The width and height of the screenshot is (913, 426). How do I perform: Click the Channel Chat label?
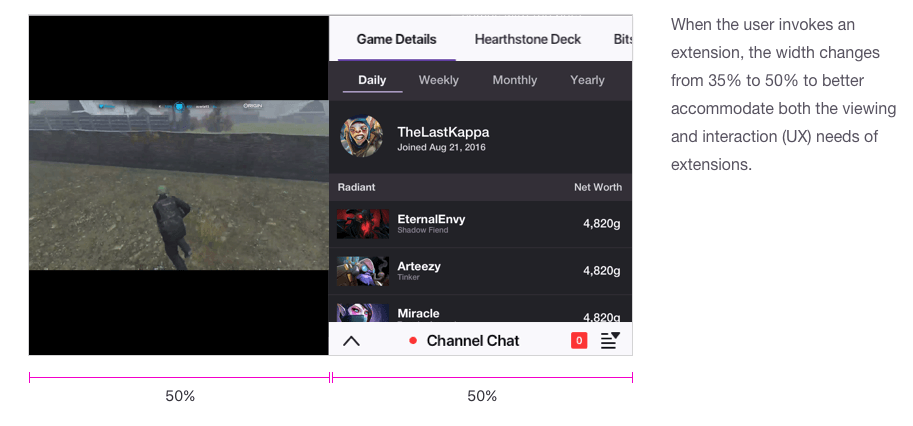pyautogui.click(x=472, y=341)
